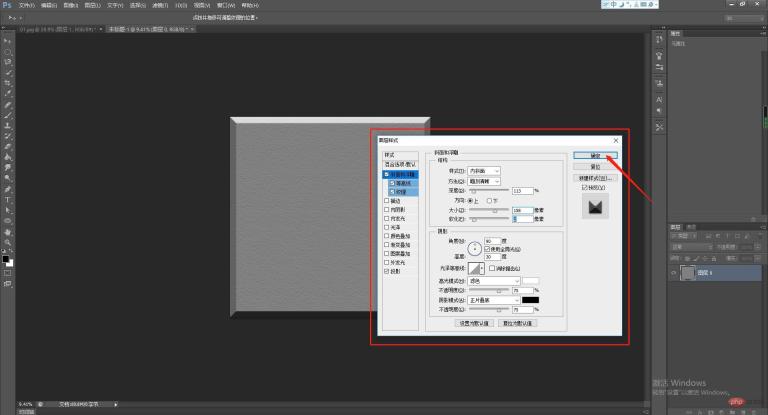Toggle the Use Global Light checkbox
Screen dimensions: 768x415
pyautogui.click(x=487, y=248)
